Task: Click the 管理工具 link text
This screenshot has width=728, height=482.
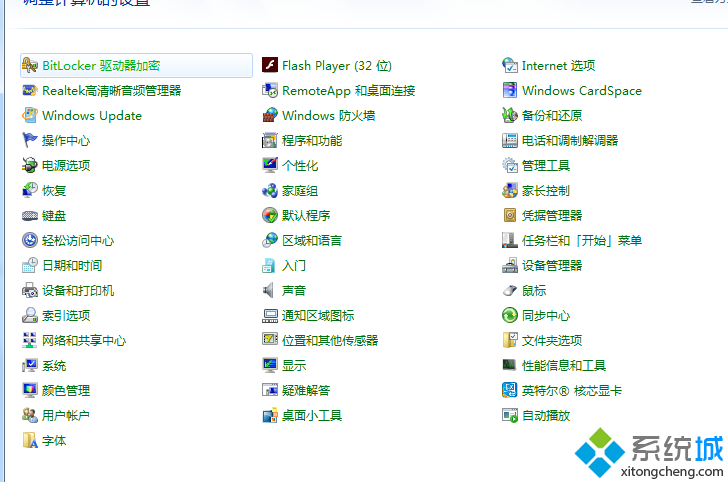Action: (546, 166)
